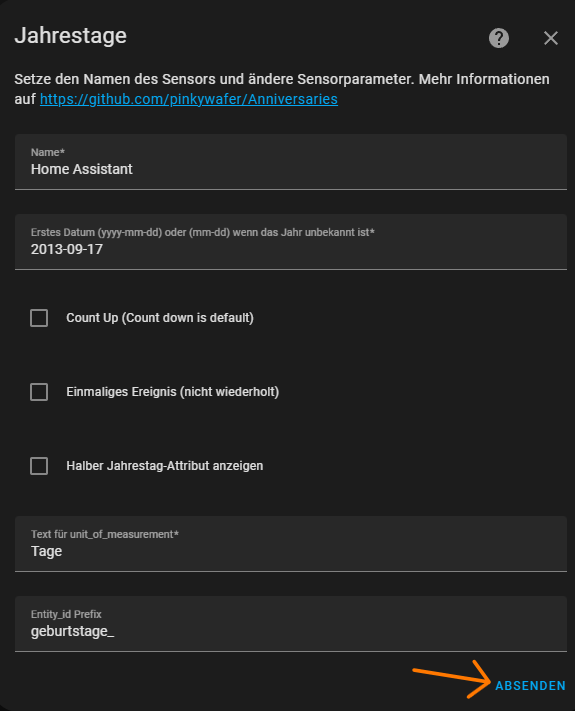Image resolution: width=575 pixels, height=711 pixels.
Task: Focus the Name field containing Home Assistant
Action: 291,162
